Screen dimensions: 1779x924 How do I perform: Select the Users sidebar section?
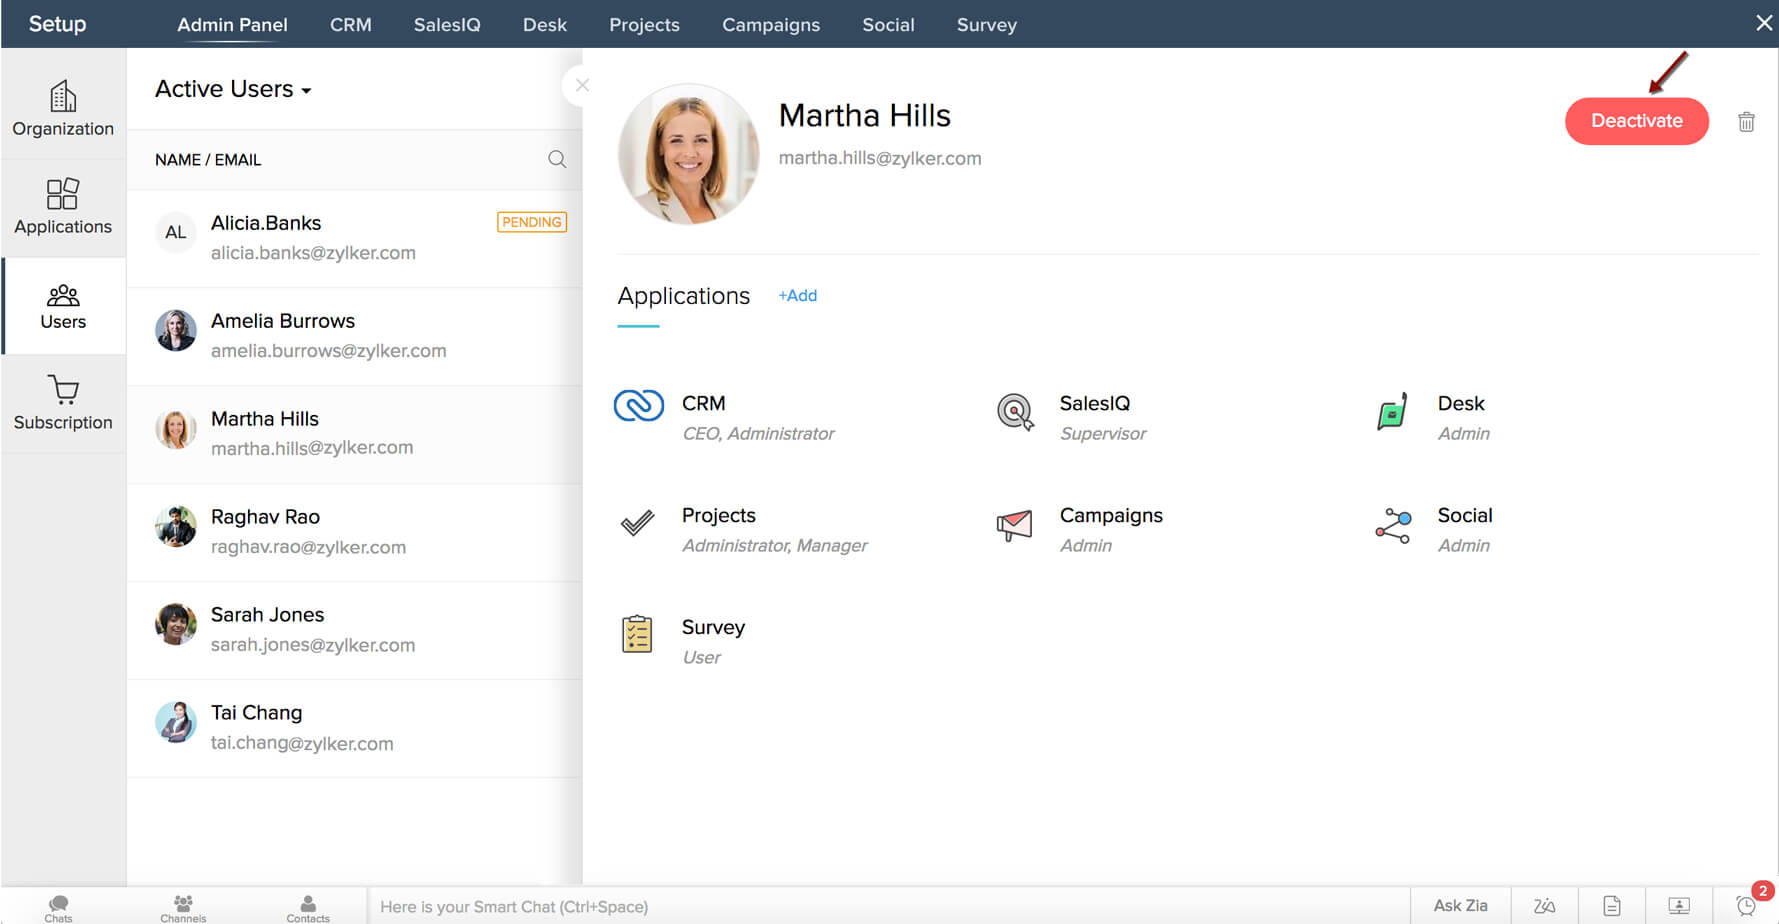(63, 306)
